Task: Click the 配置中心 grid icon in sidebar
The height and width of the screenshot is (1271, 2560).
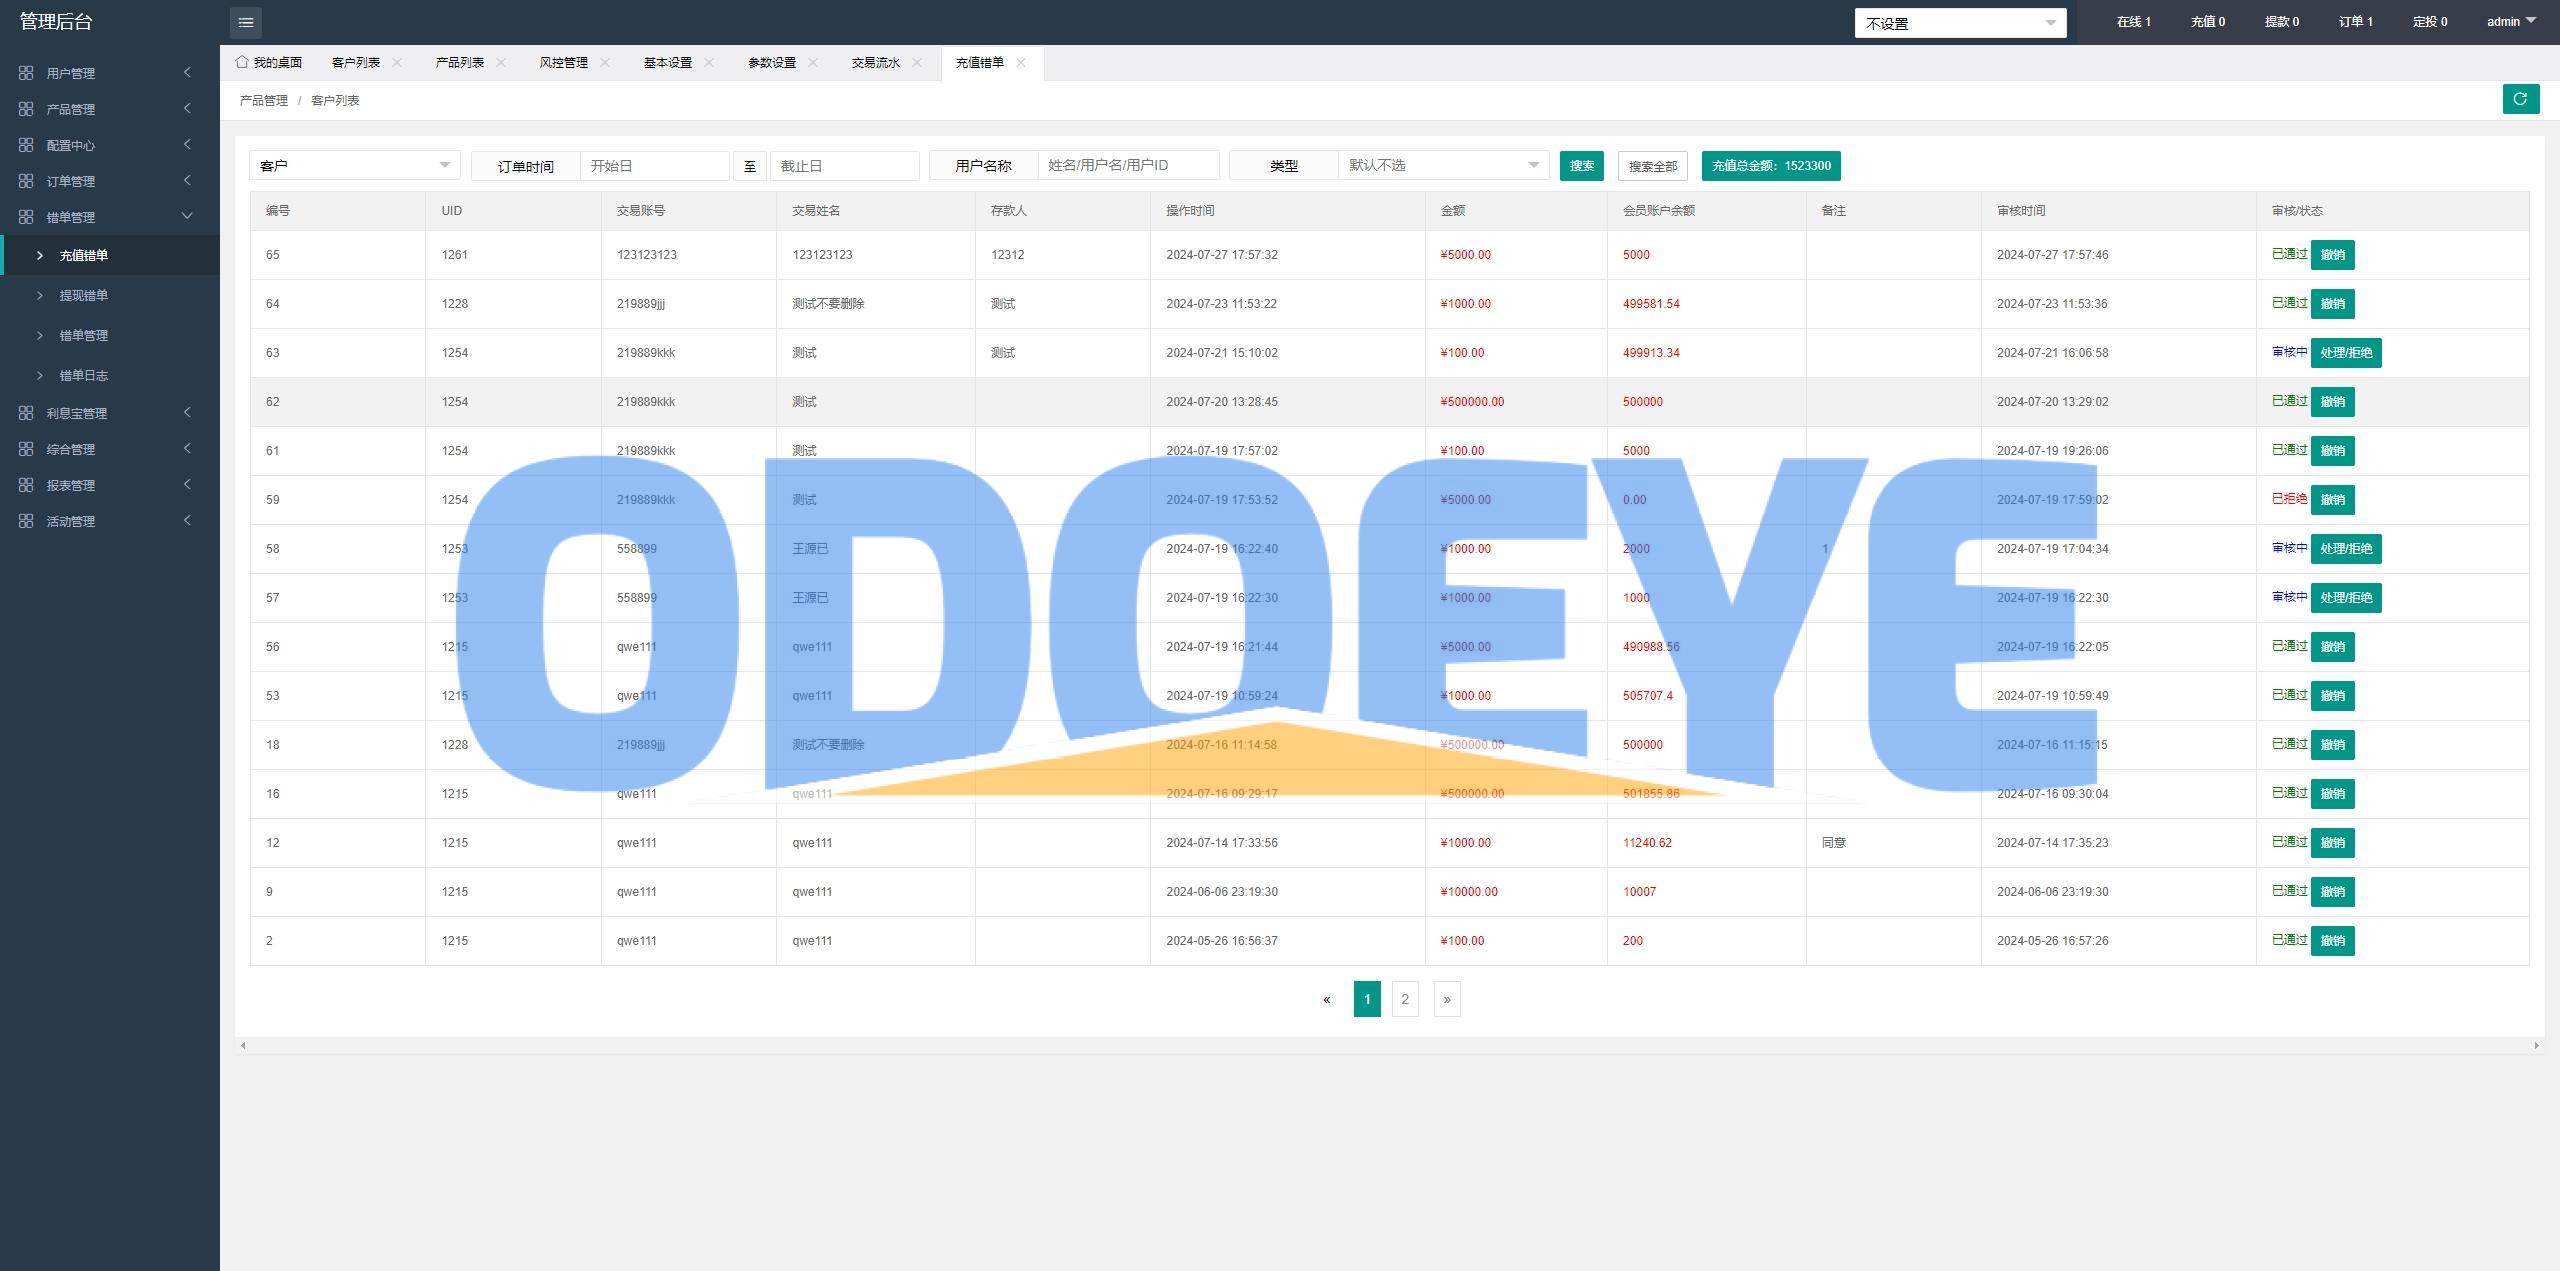Action: pyautogui.click(x=26, y=145)
